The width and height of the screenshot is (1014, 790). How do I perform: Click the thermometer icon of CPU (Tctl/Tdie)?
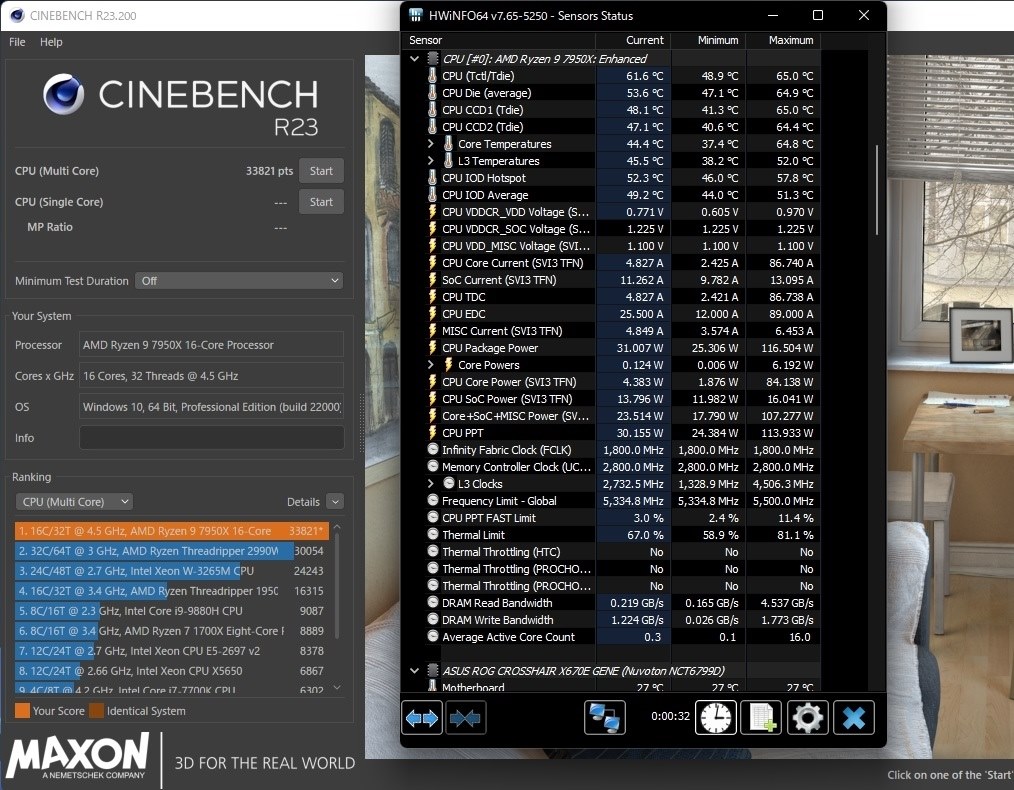click(433, 76)
